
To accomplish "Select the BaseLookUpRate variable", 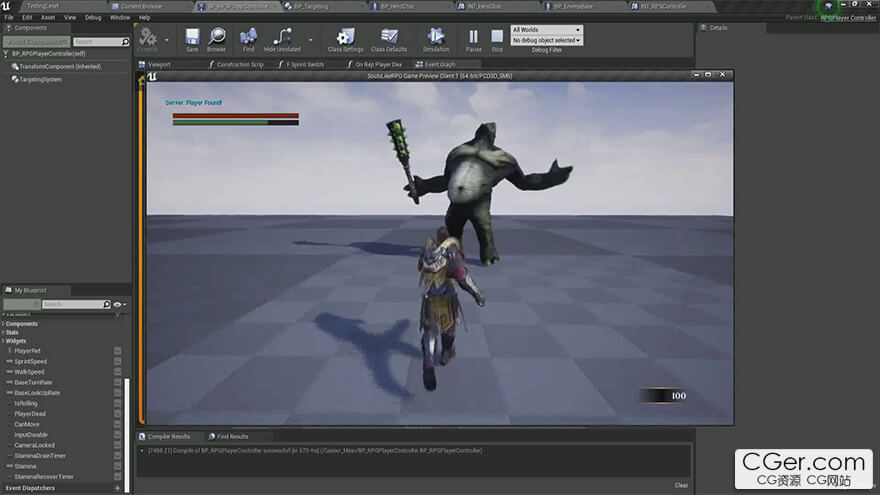I will (37, 393).
